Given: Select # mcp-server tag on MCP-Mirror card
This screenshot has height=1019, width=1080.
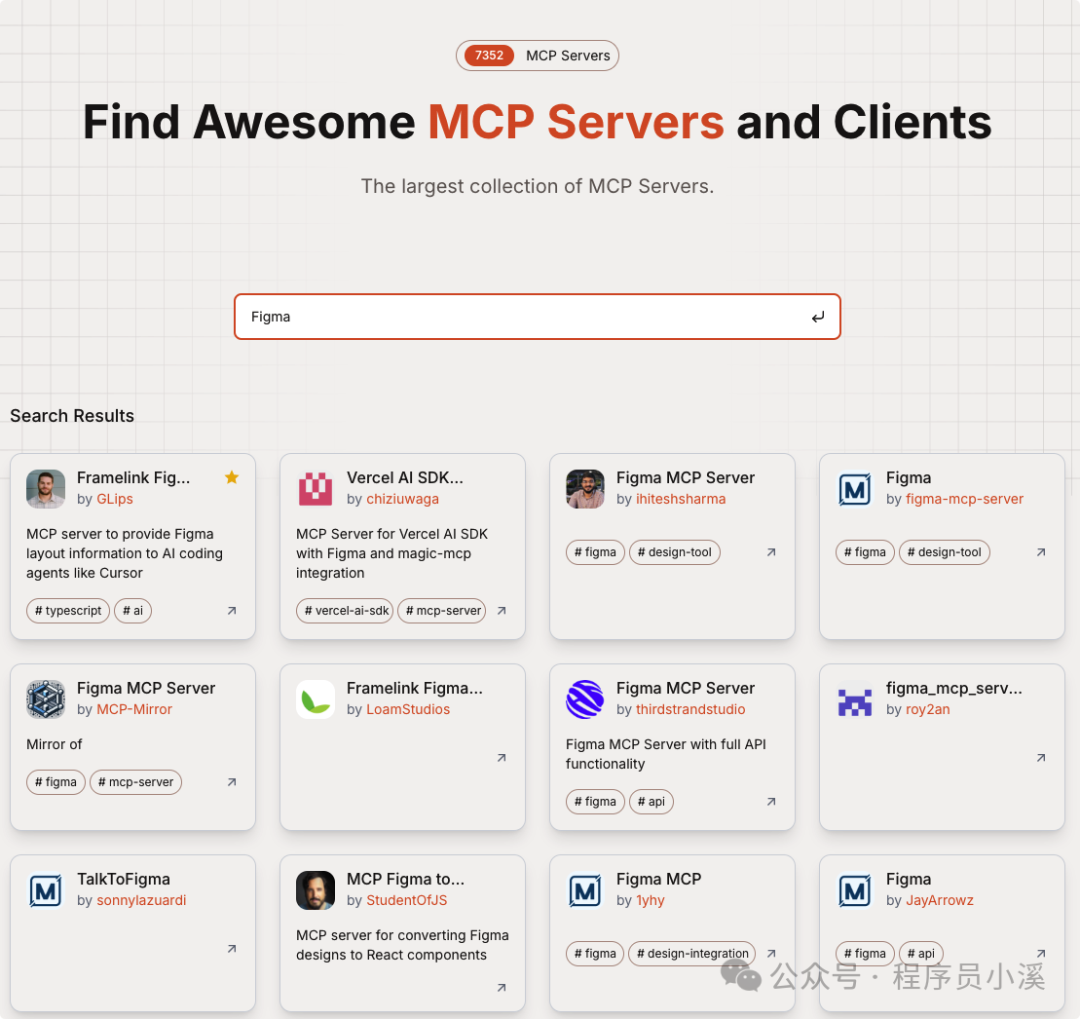Looking at the screenshot, I should (136, 782).
